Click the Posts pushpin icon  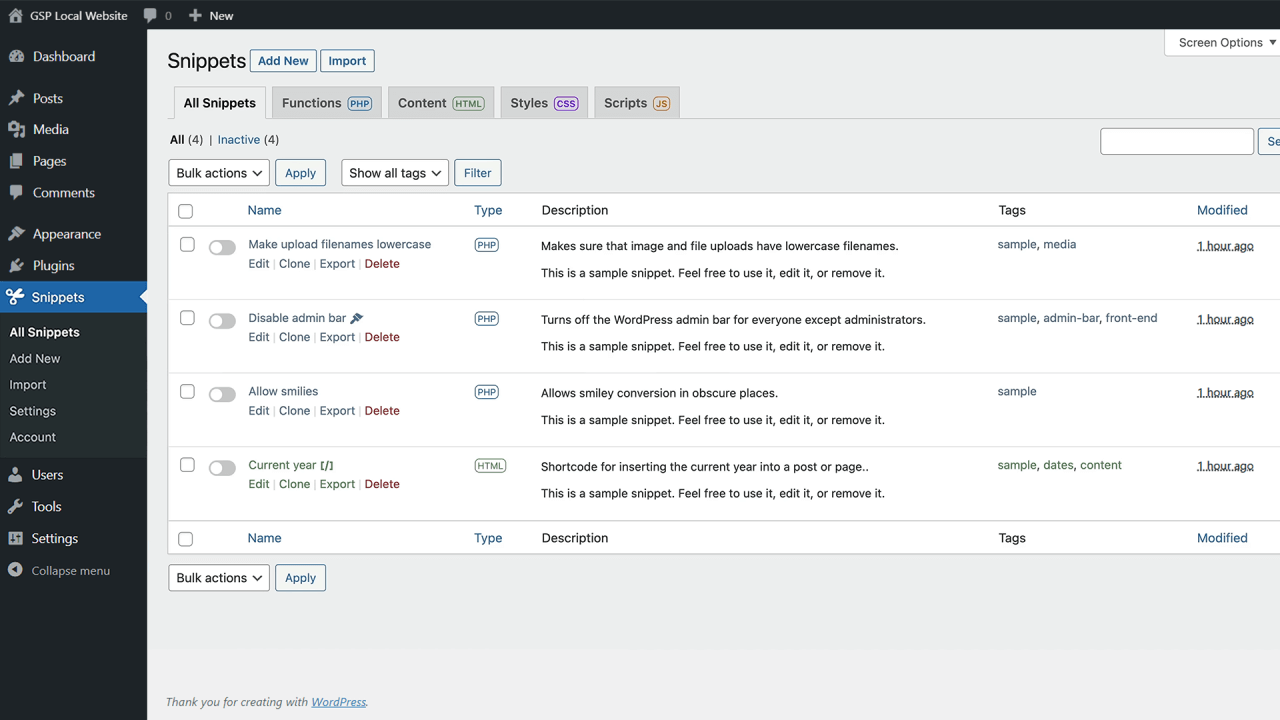[16, 98]
